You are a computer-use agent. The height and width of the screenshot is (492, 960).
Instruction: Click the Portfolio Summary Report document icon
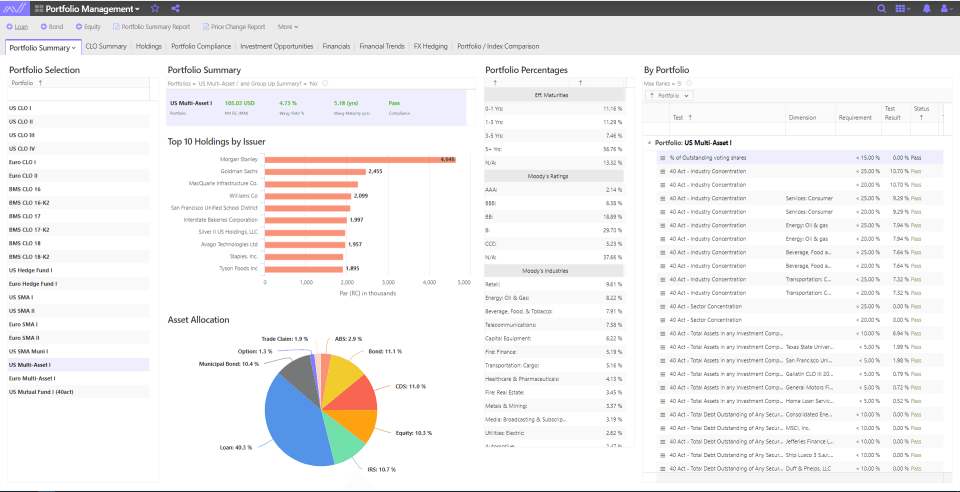[116, 27]
